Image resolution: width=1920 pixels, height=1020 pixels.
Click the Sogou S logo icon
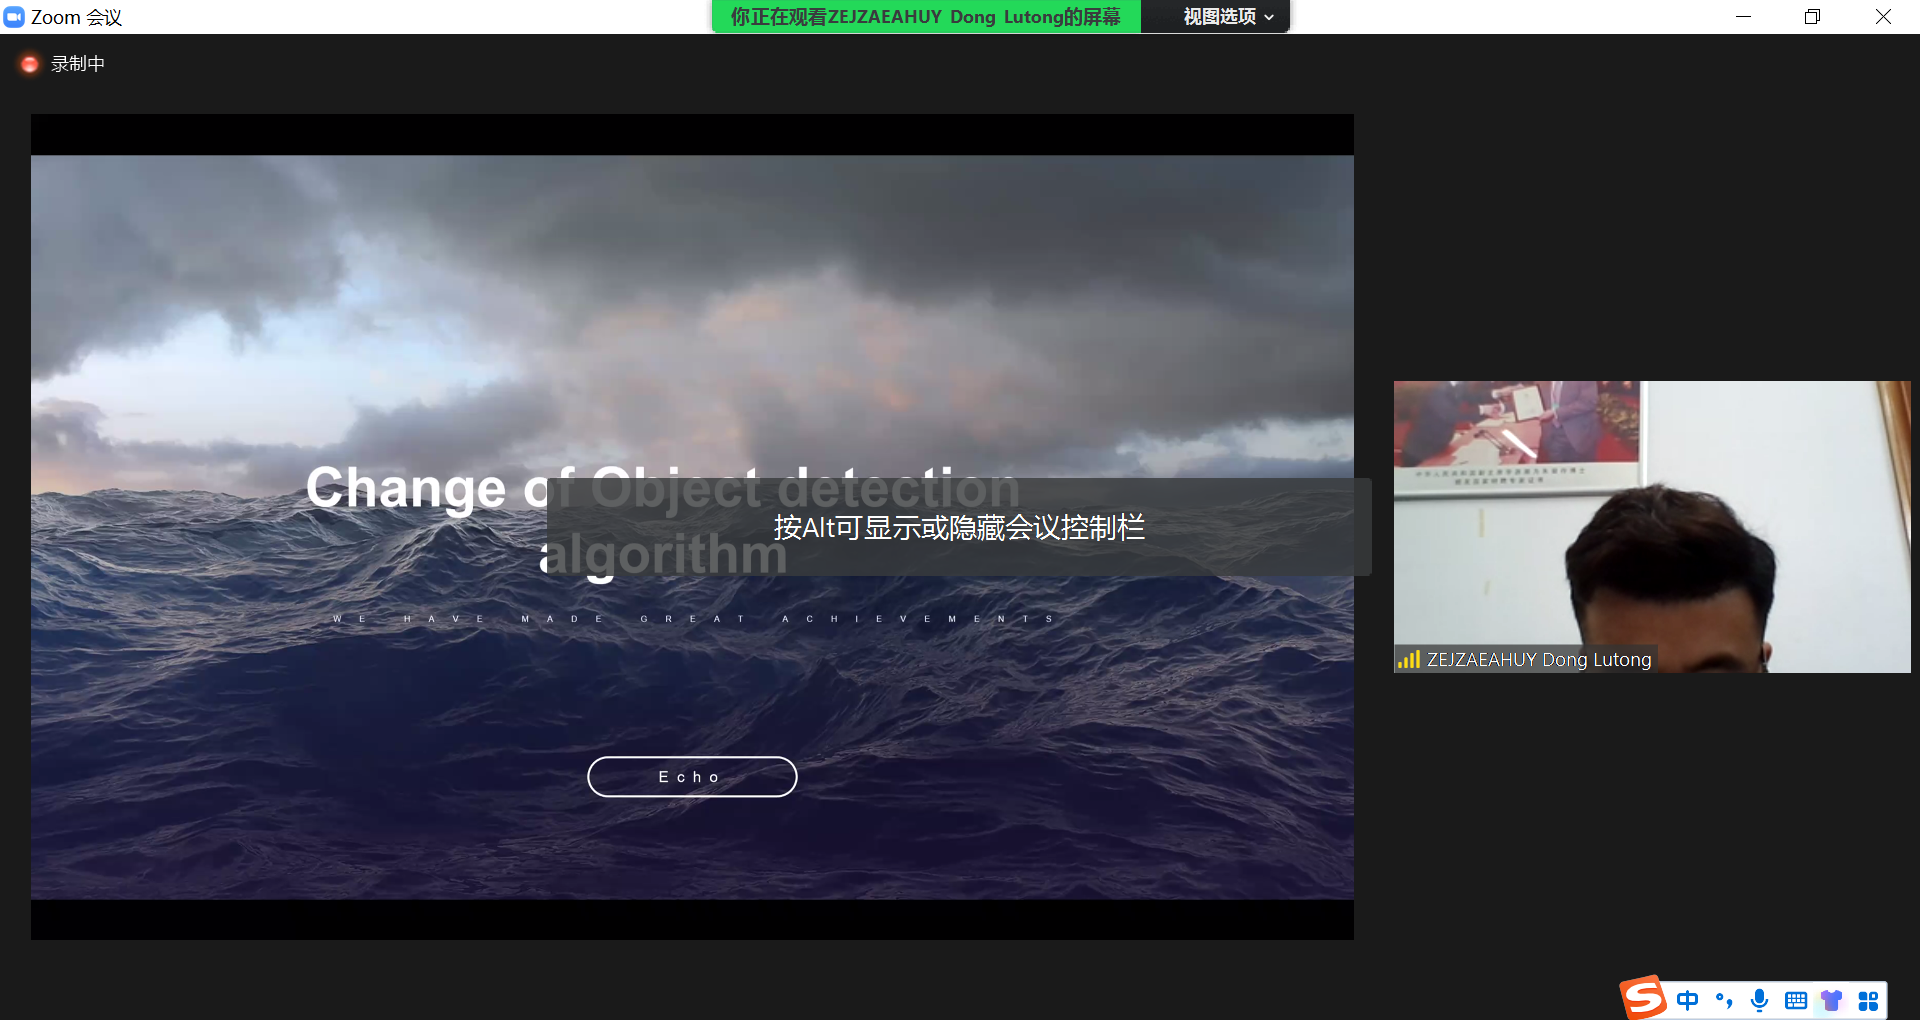point(1644,998)
